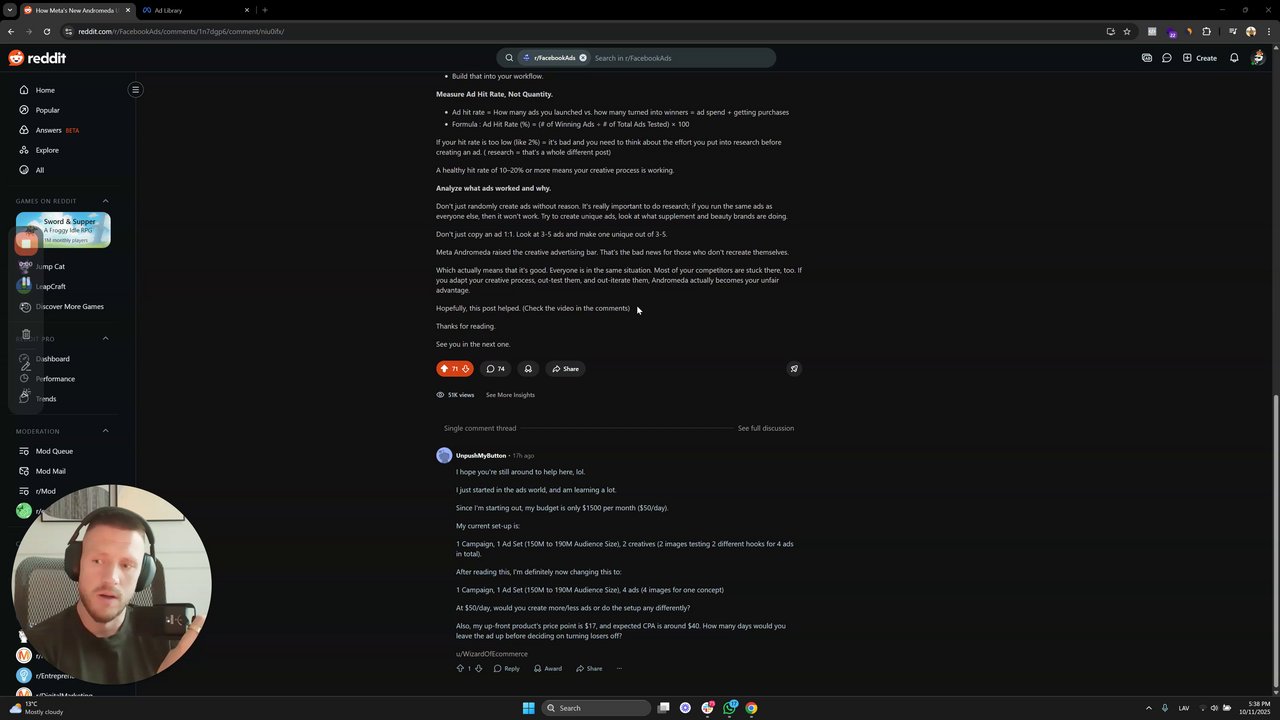Viewport: 1280px width, 720px height.
Task: Upvote the main post
Action: point(444,369)
